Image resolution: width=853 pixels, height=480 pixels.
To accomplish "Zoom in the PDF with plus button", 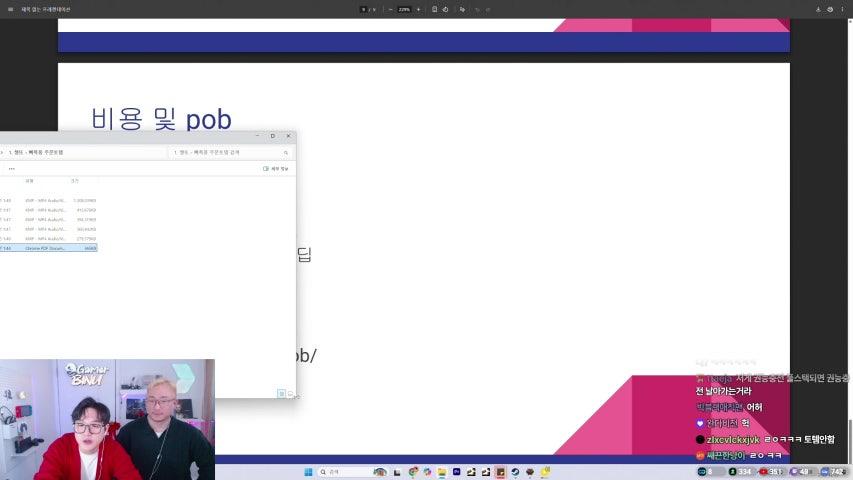I will coord(418,9).
